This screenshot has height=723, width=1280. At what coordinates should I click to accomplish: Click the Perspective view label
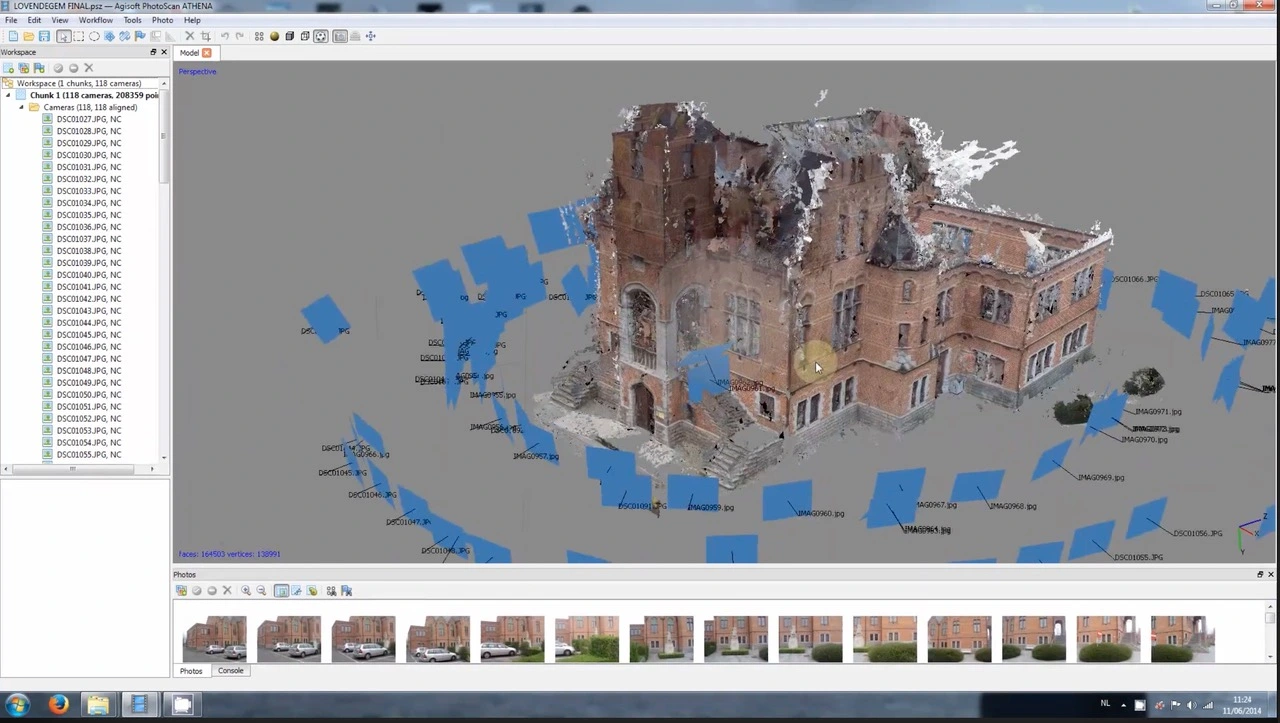(x=197, y=72)
